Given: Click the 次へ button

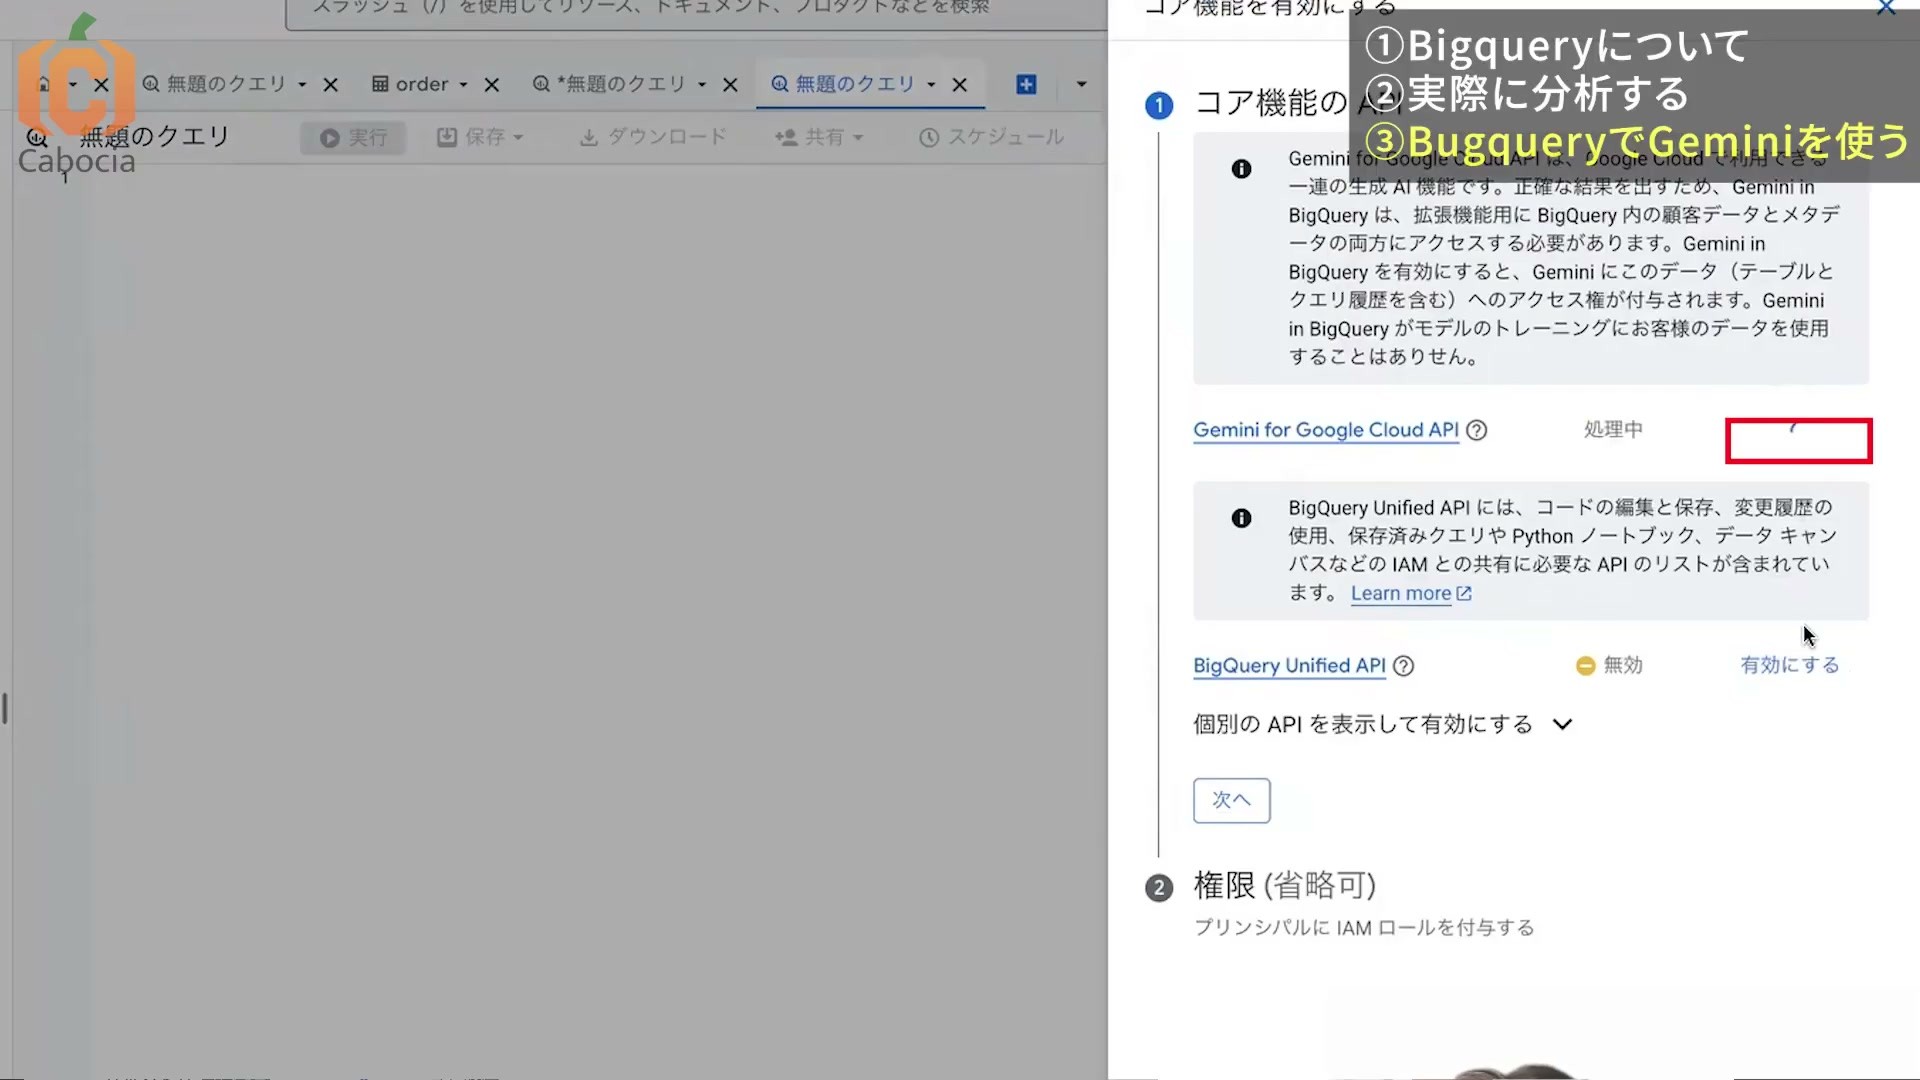Looking at the screenshot, I should [x=1231, y=801].
